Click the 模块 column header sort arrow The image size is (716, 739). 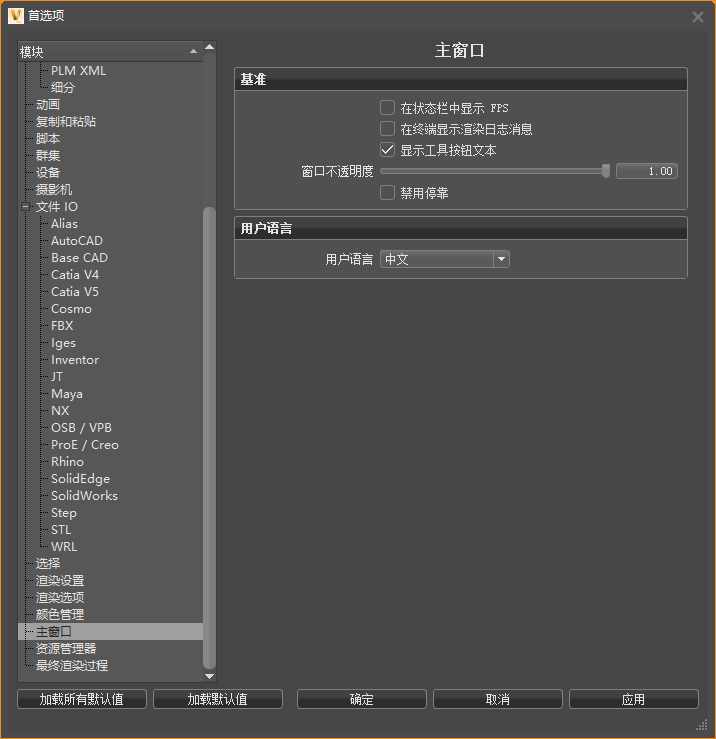(x=193, y=51)
